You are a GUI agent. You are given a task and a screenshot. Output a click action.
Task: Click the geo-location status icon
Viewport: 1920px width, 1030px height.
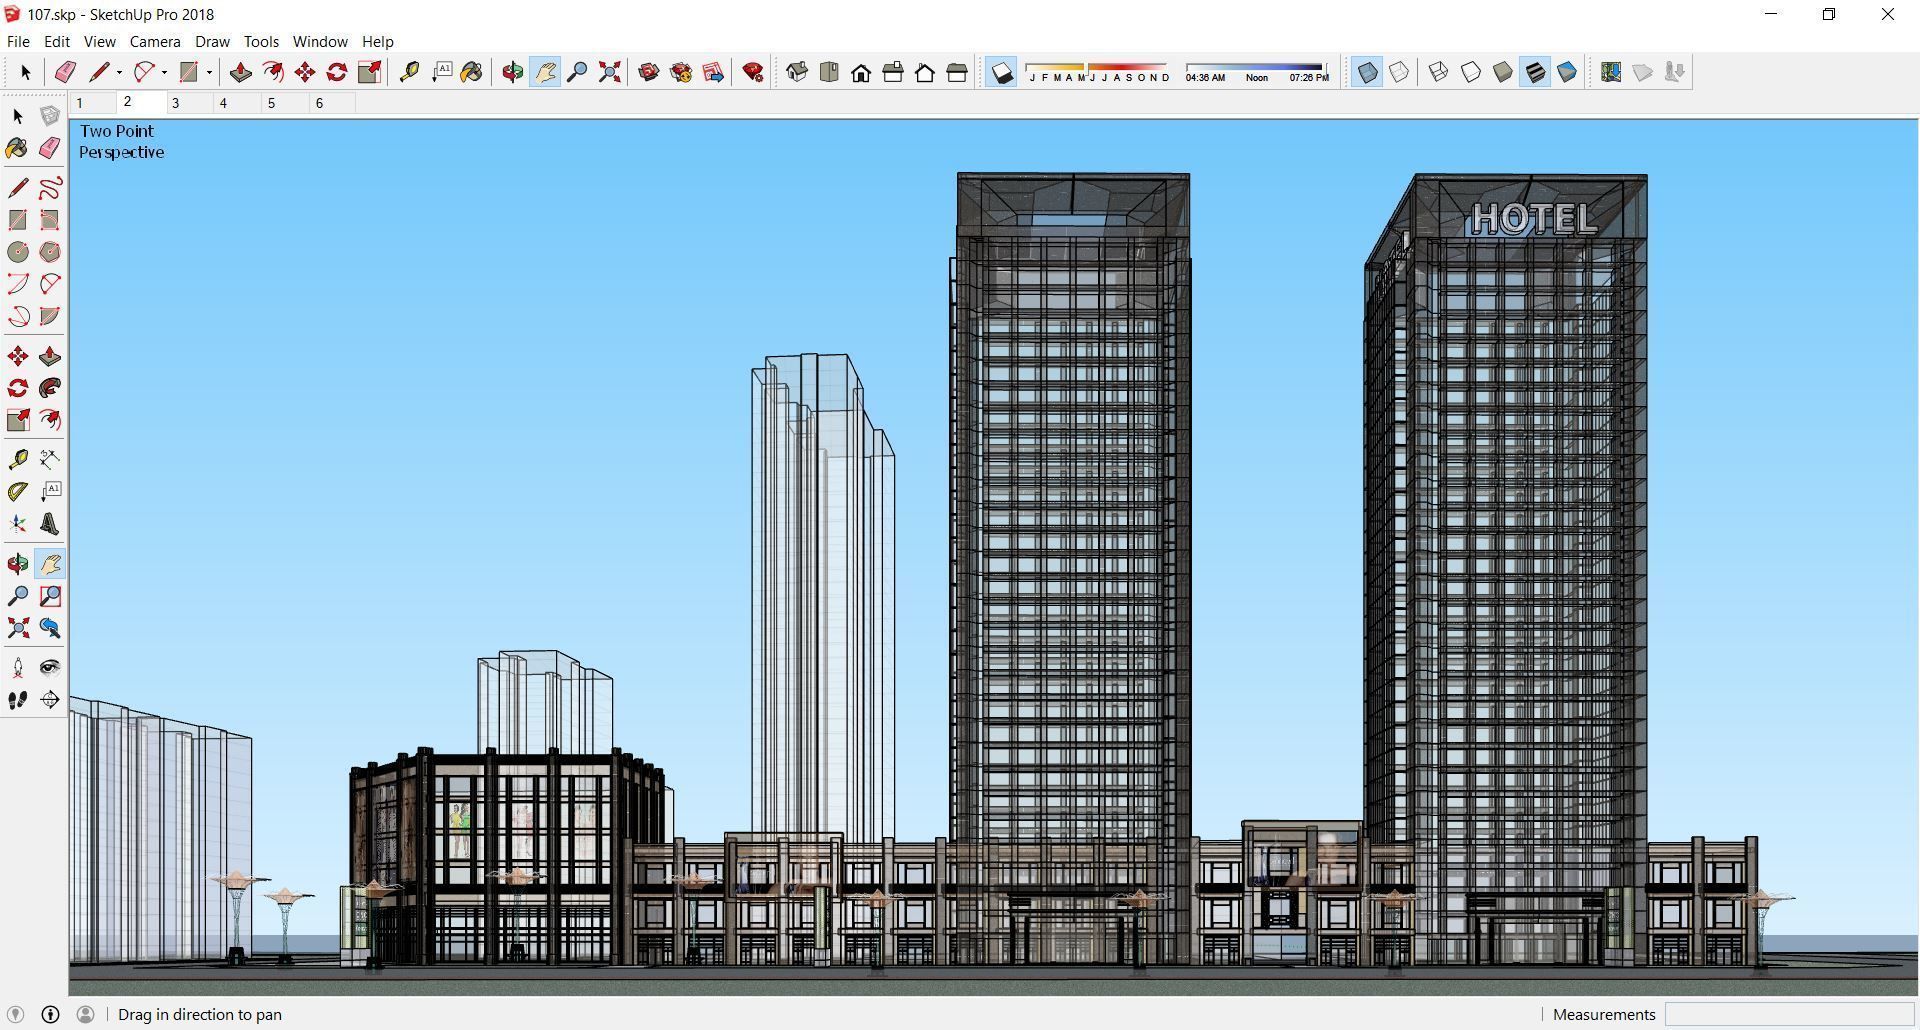(x=15, y=1014)
